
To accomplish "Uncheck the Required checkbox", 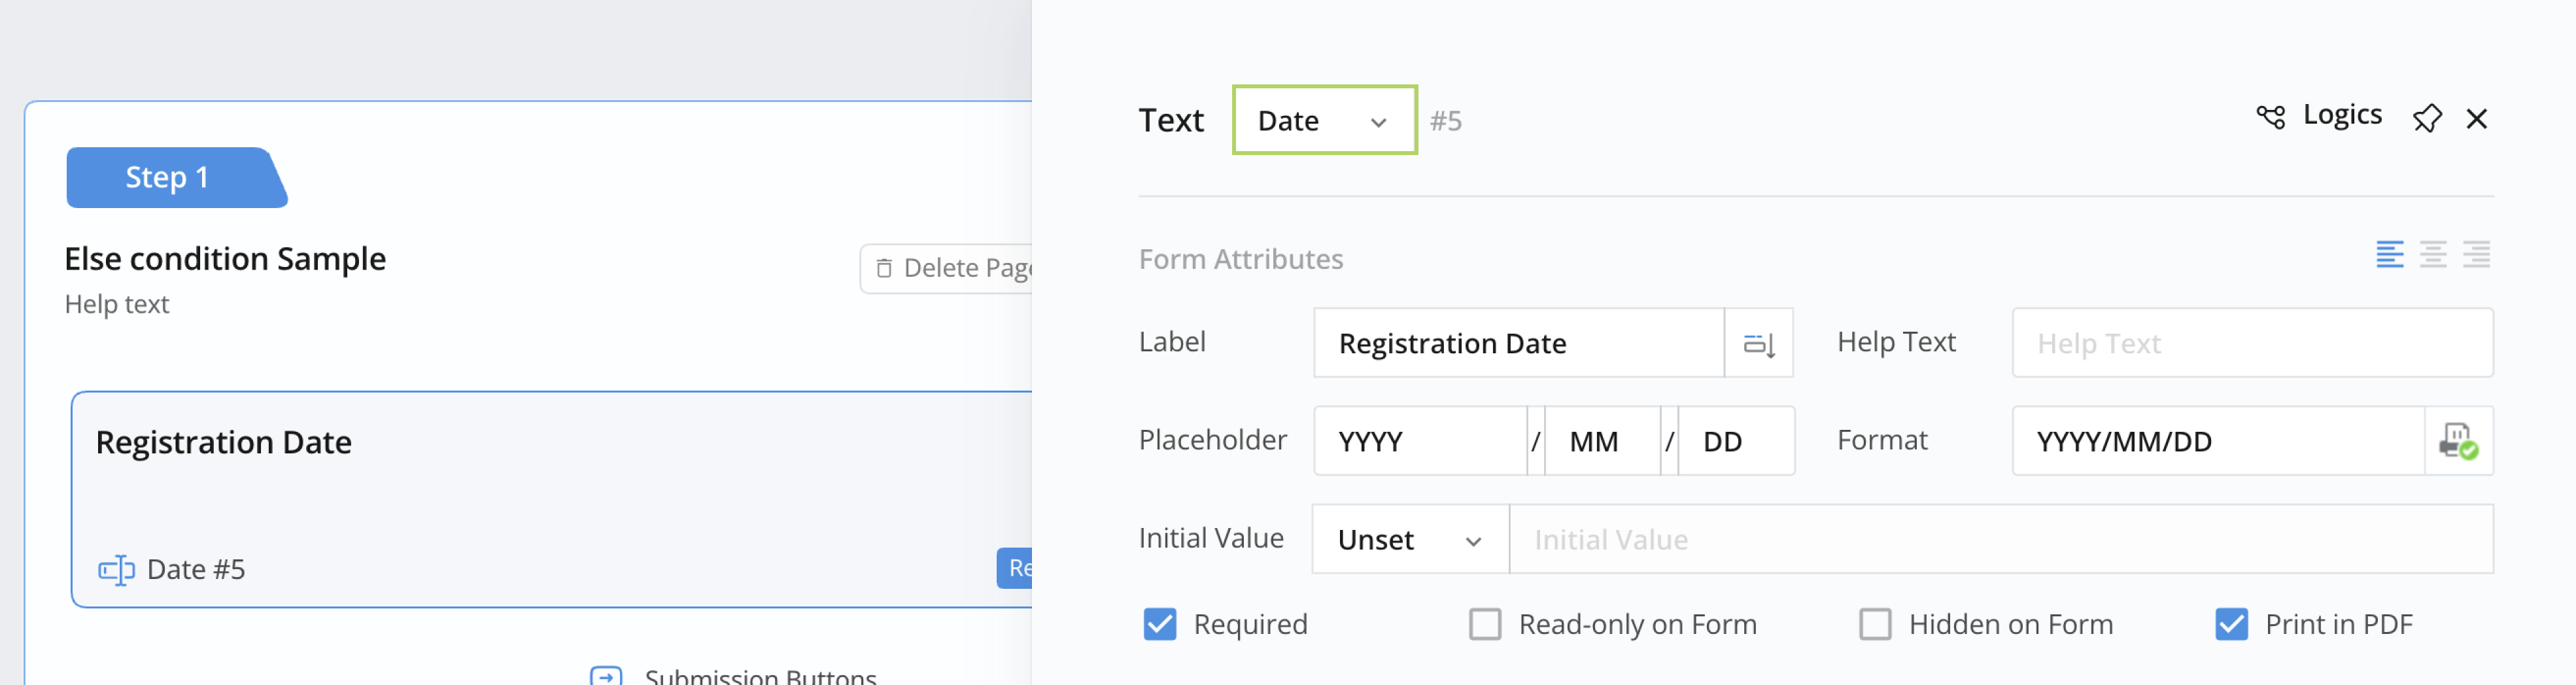I will pyautogui.click(x=1160, y=625).
